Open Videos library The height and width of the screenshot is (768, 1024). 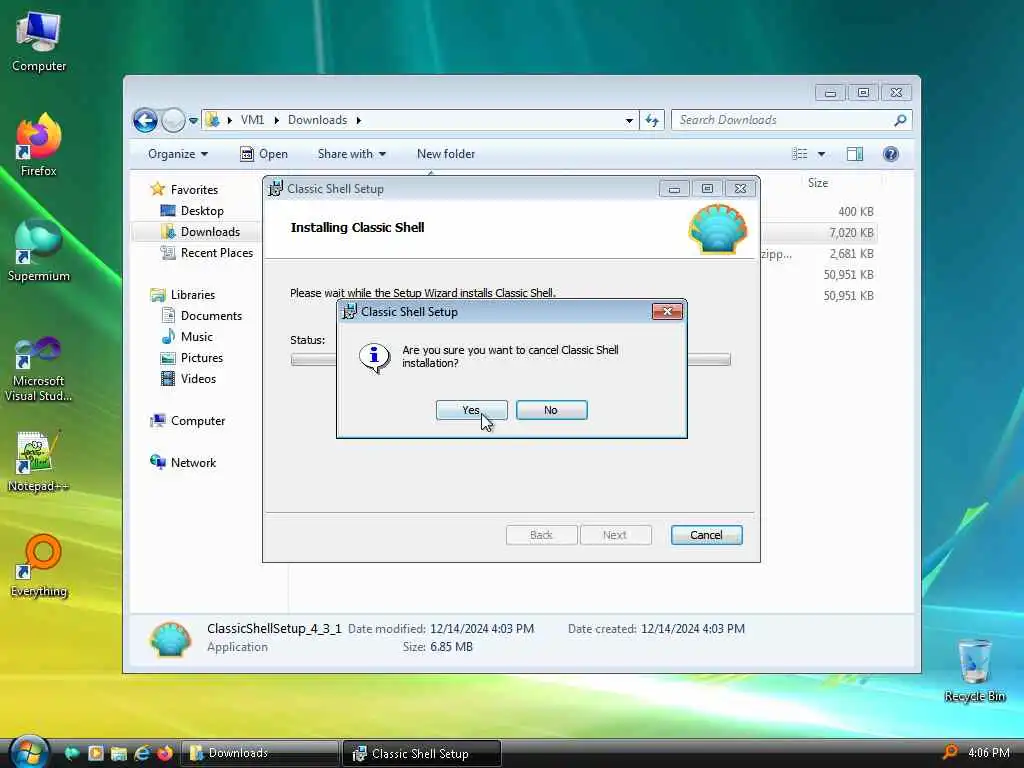point(189,378)
